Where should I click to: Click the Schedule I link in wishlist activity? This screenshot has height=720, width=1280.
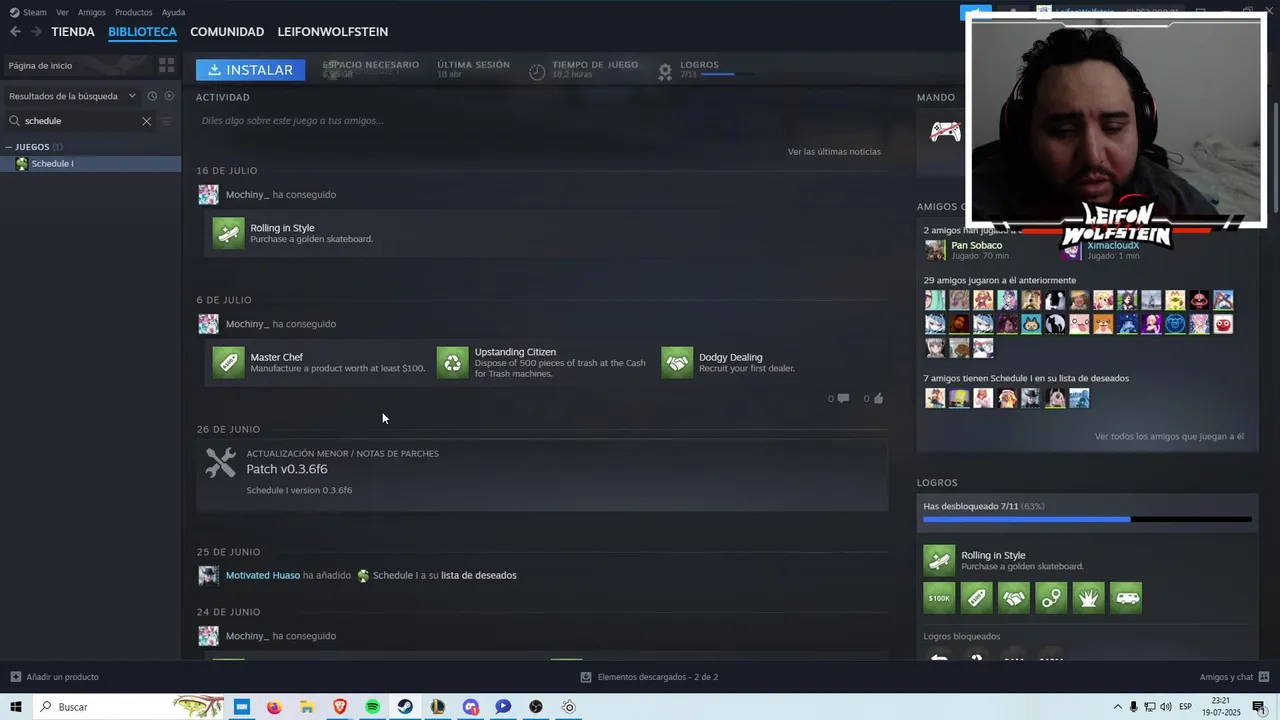[396, 575]
